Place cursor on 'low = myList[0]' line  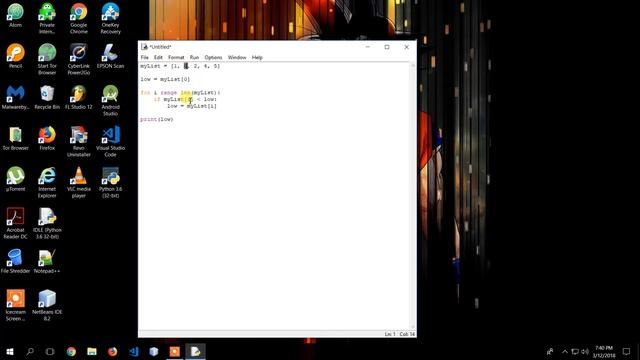click(x=165, y=79)
